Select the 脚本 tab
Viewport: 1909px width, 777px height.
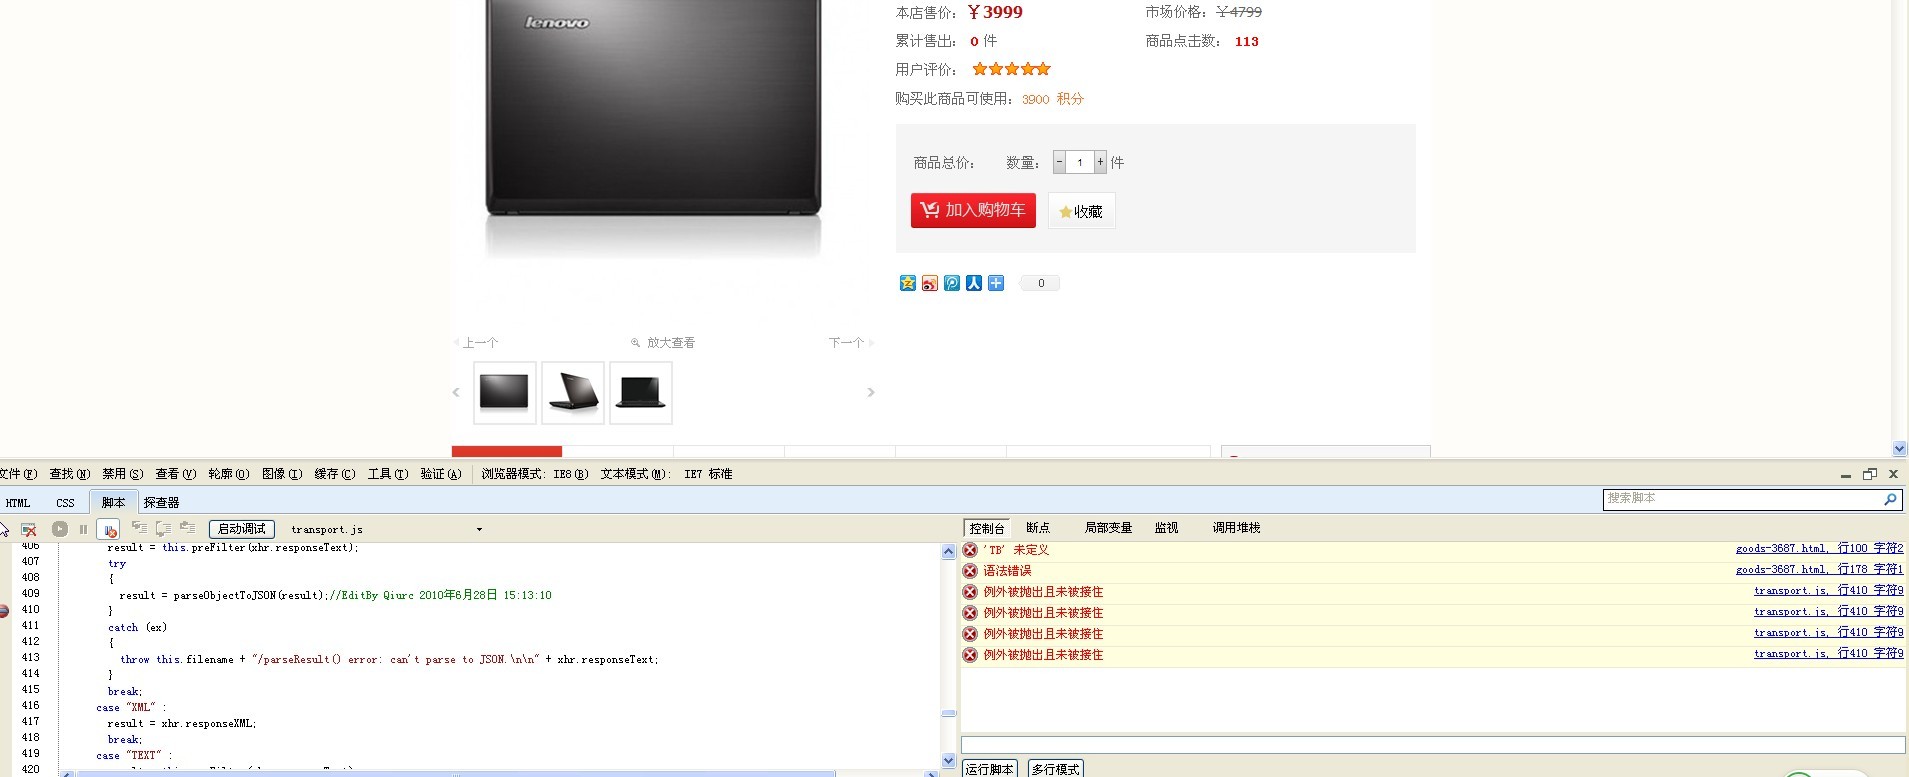point(114,503)
